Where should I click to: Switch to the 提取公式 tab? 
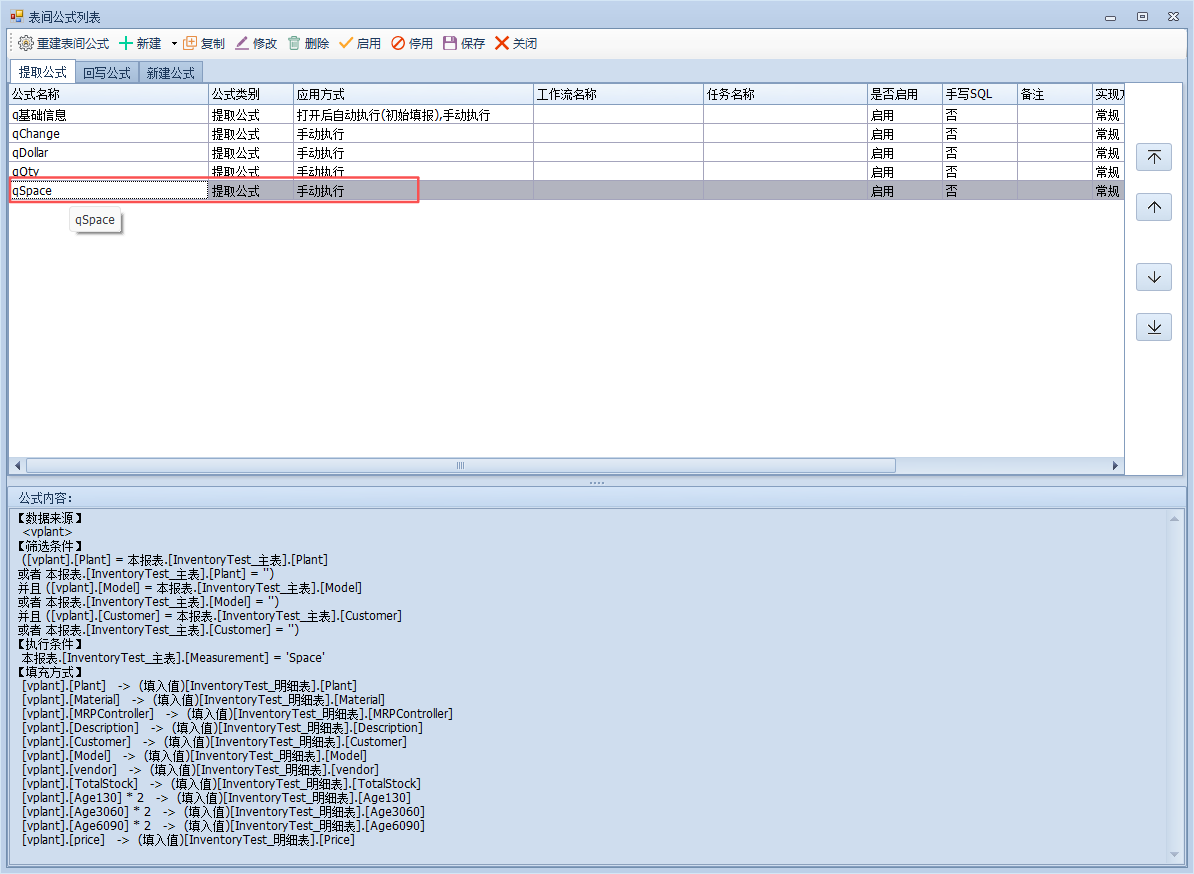pyautogui.click(x=43, y=72)
